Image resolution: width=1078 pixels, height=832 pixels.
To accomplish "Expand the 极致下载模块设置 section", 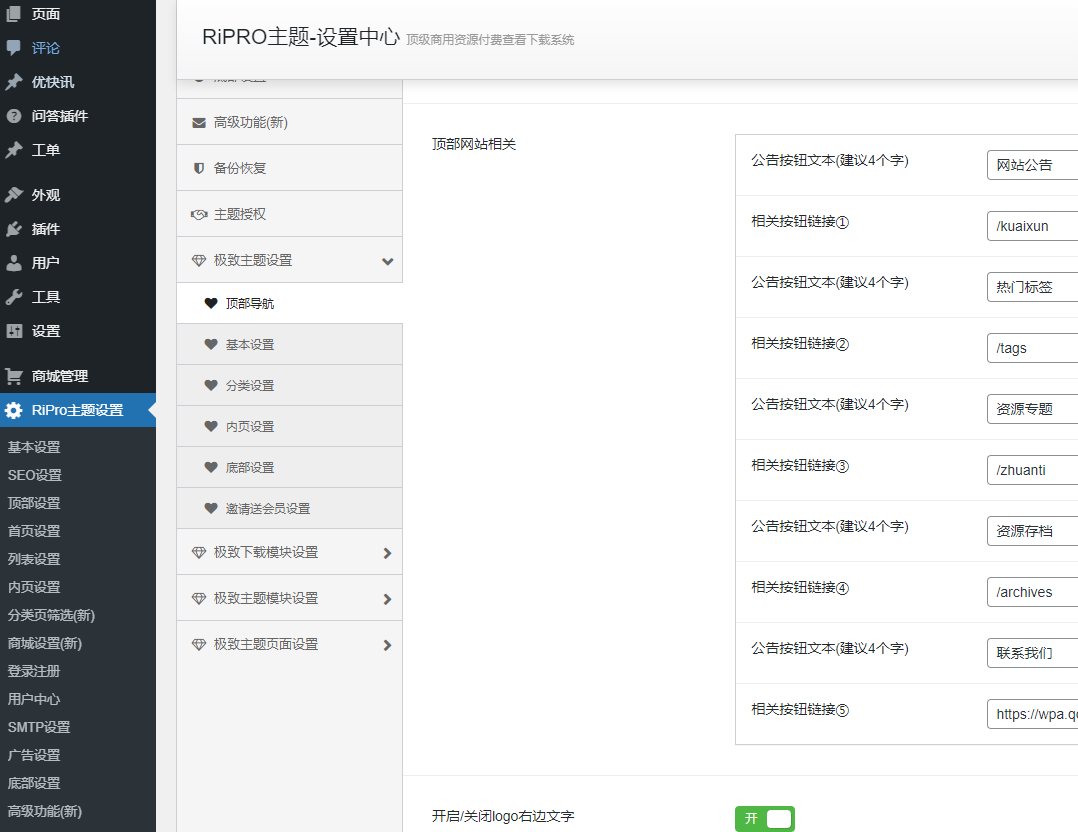I will (x=387, y=553).
